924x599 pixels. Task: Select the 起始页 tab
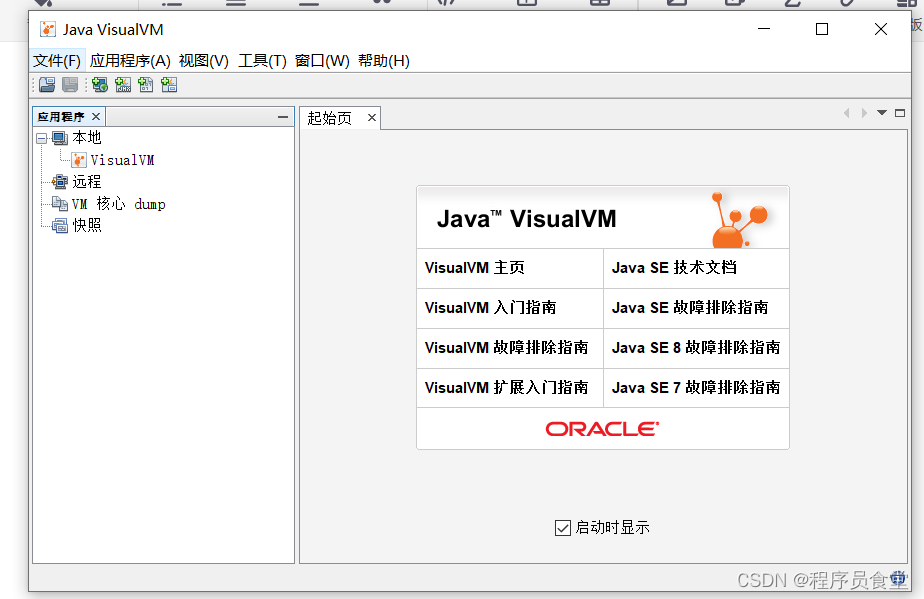click(329, 118)
